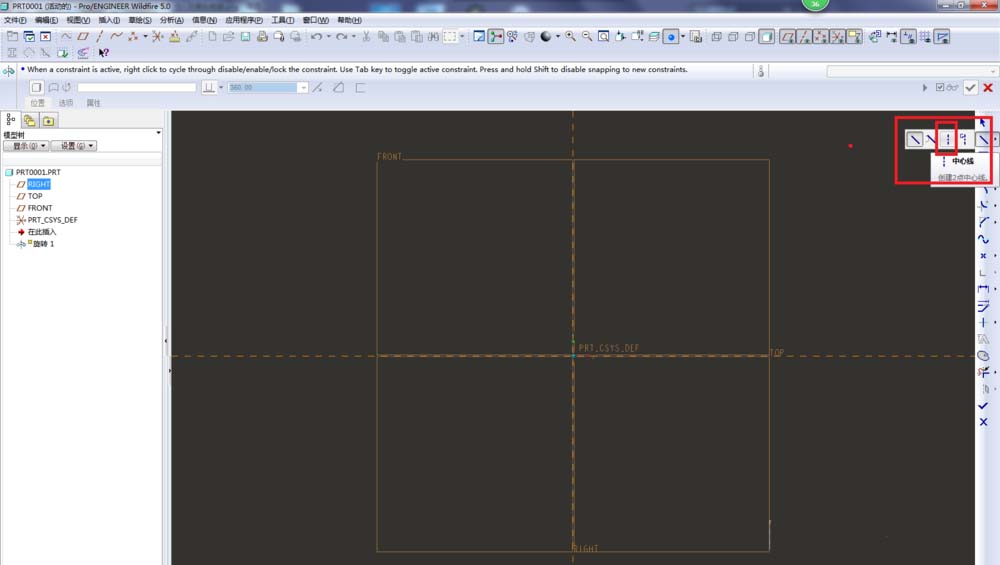Cancel the feature with the red X
This screenshot has width=1000, height=565.
(x=988, y=88)
